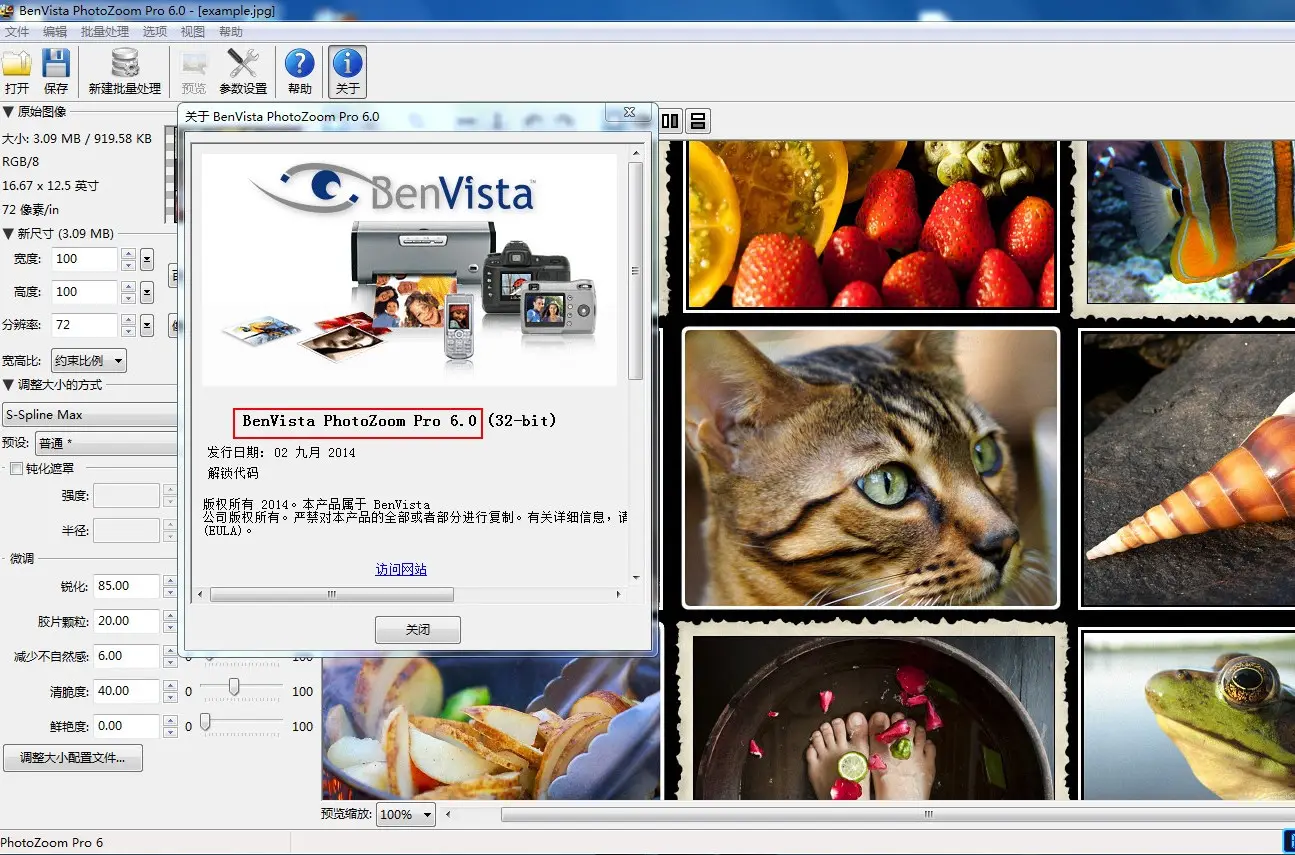Collapse the 原始图像 section

(8, 112)
